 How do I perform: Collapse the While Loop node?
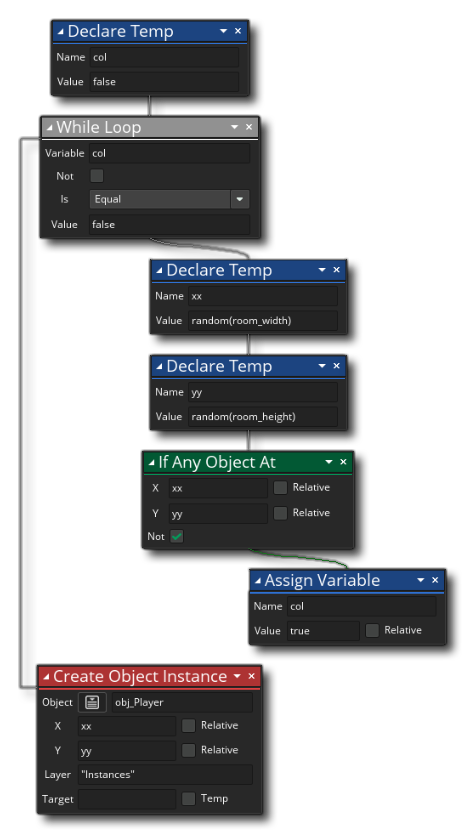[x=50, y=128]
